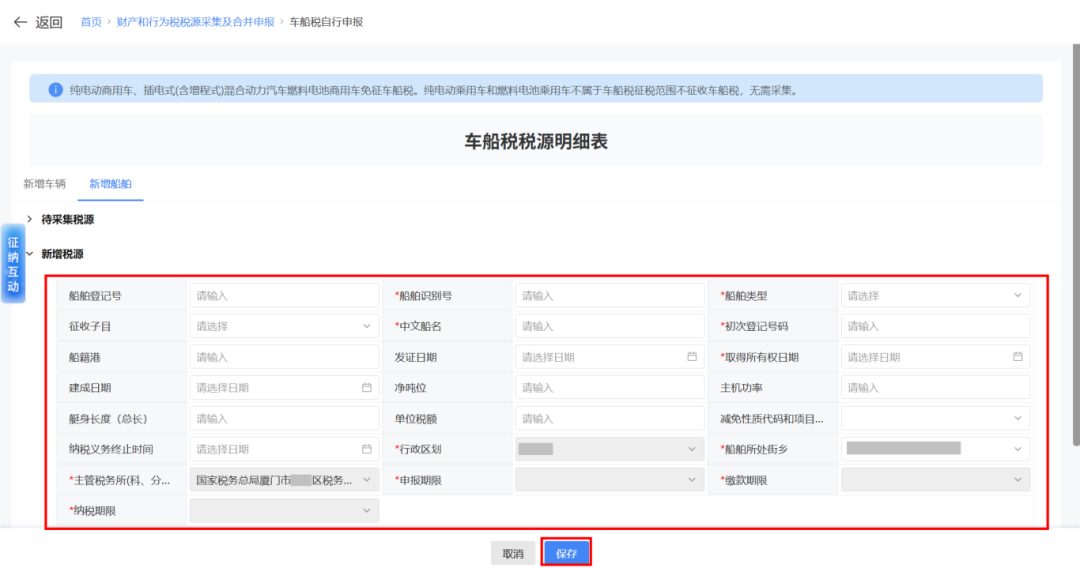Click the 船舶登记号 input field
Viewport: 1080px width, 568px height.
coord(284,295)
